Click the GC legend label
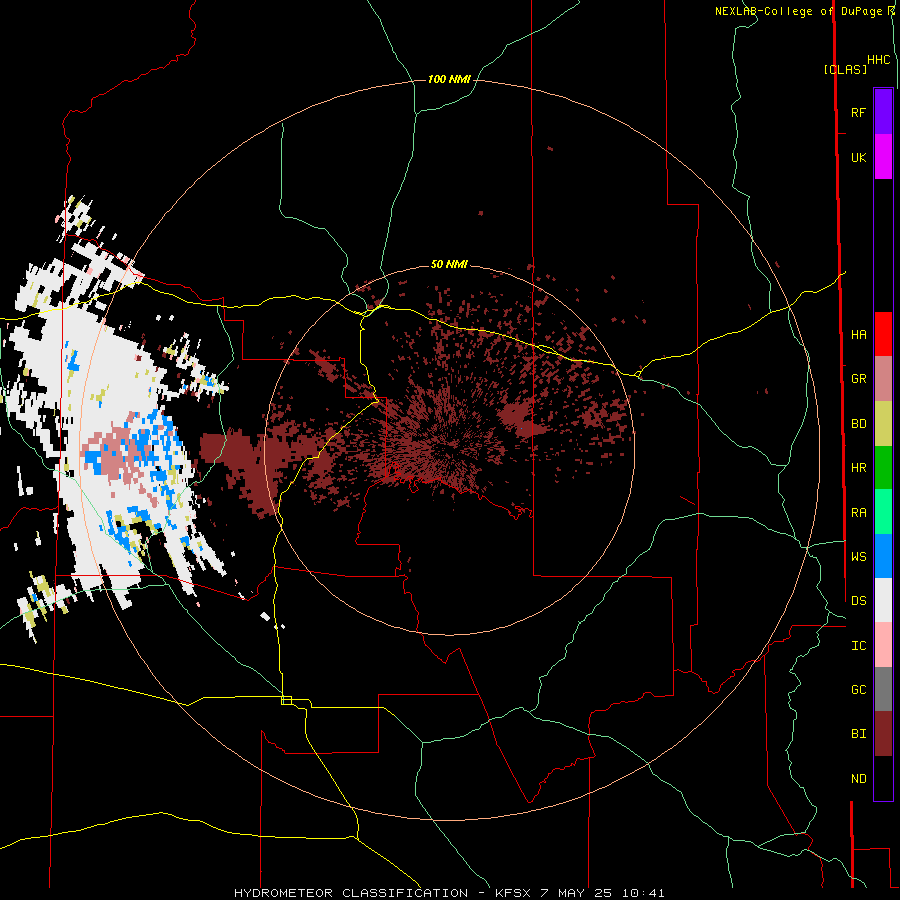The image size is (900, 900). point(858,689)
